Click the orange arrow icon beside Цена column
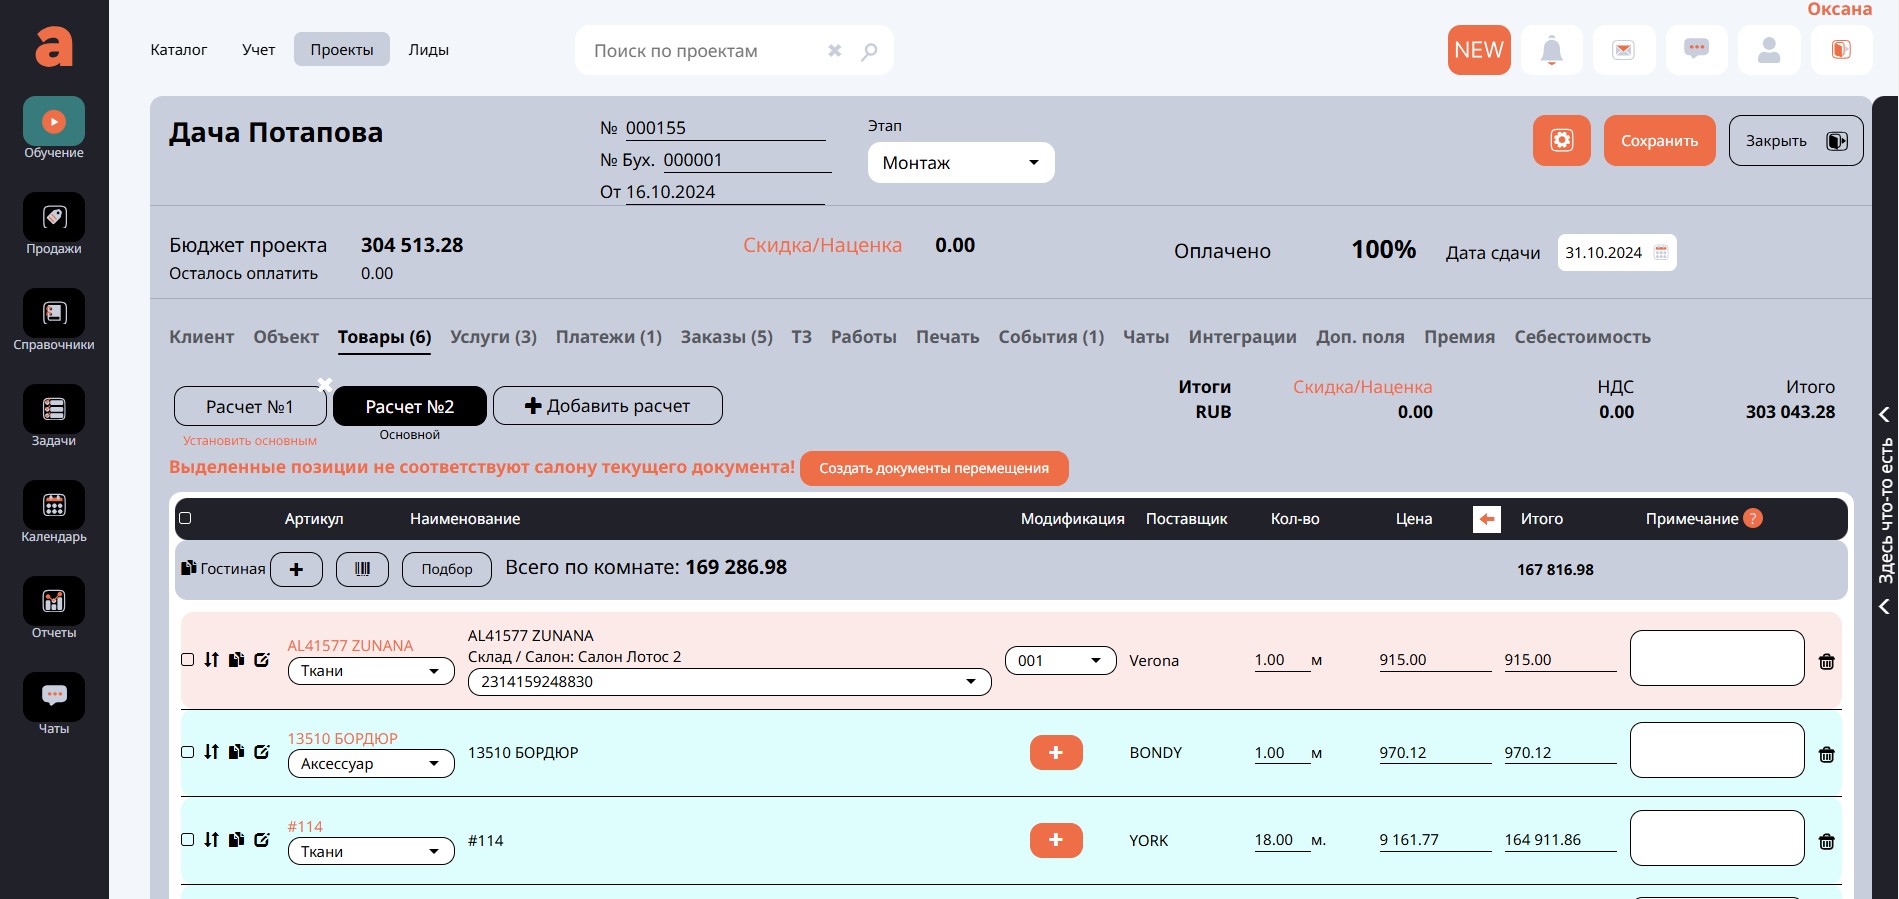Image resolution: width=1899 pixels, height=899 pixels. (x=1486, y=519)
